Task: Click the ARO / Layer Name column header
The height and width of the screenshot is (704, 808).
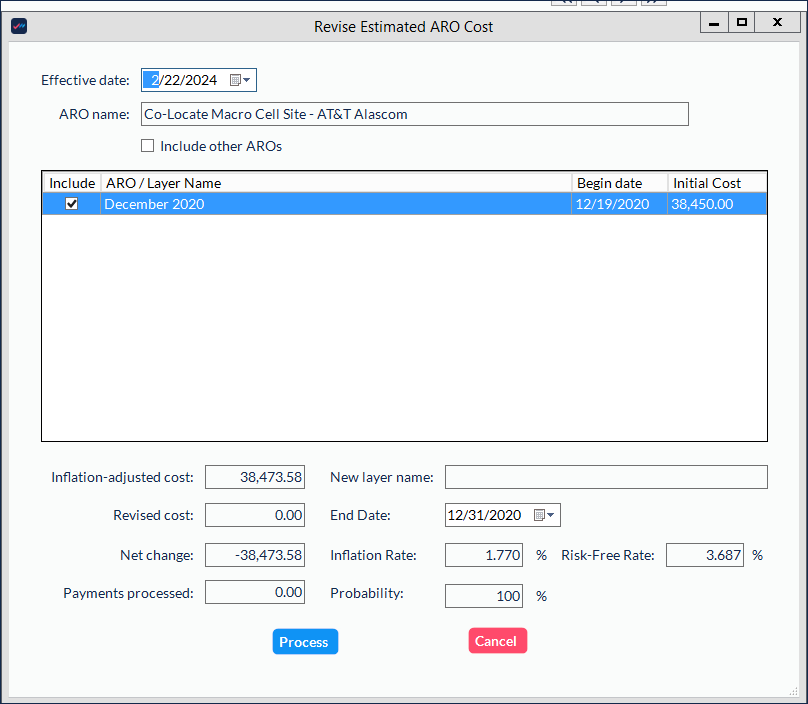Action: click(336, 183)
